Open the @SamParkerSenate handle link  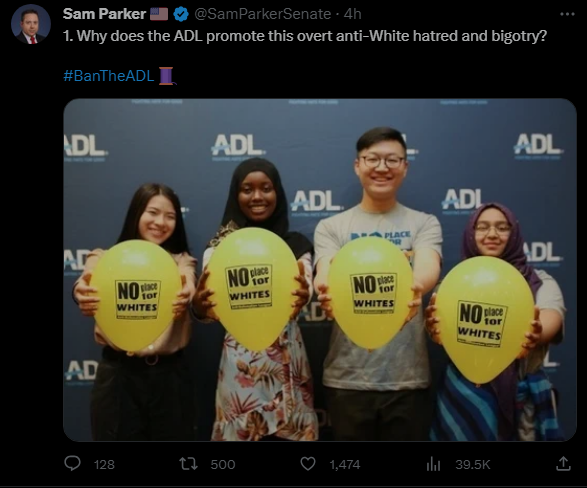[263, 14]
